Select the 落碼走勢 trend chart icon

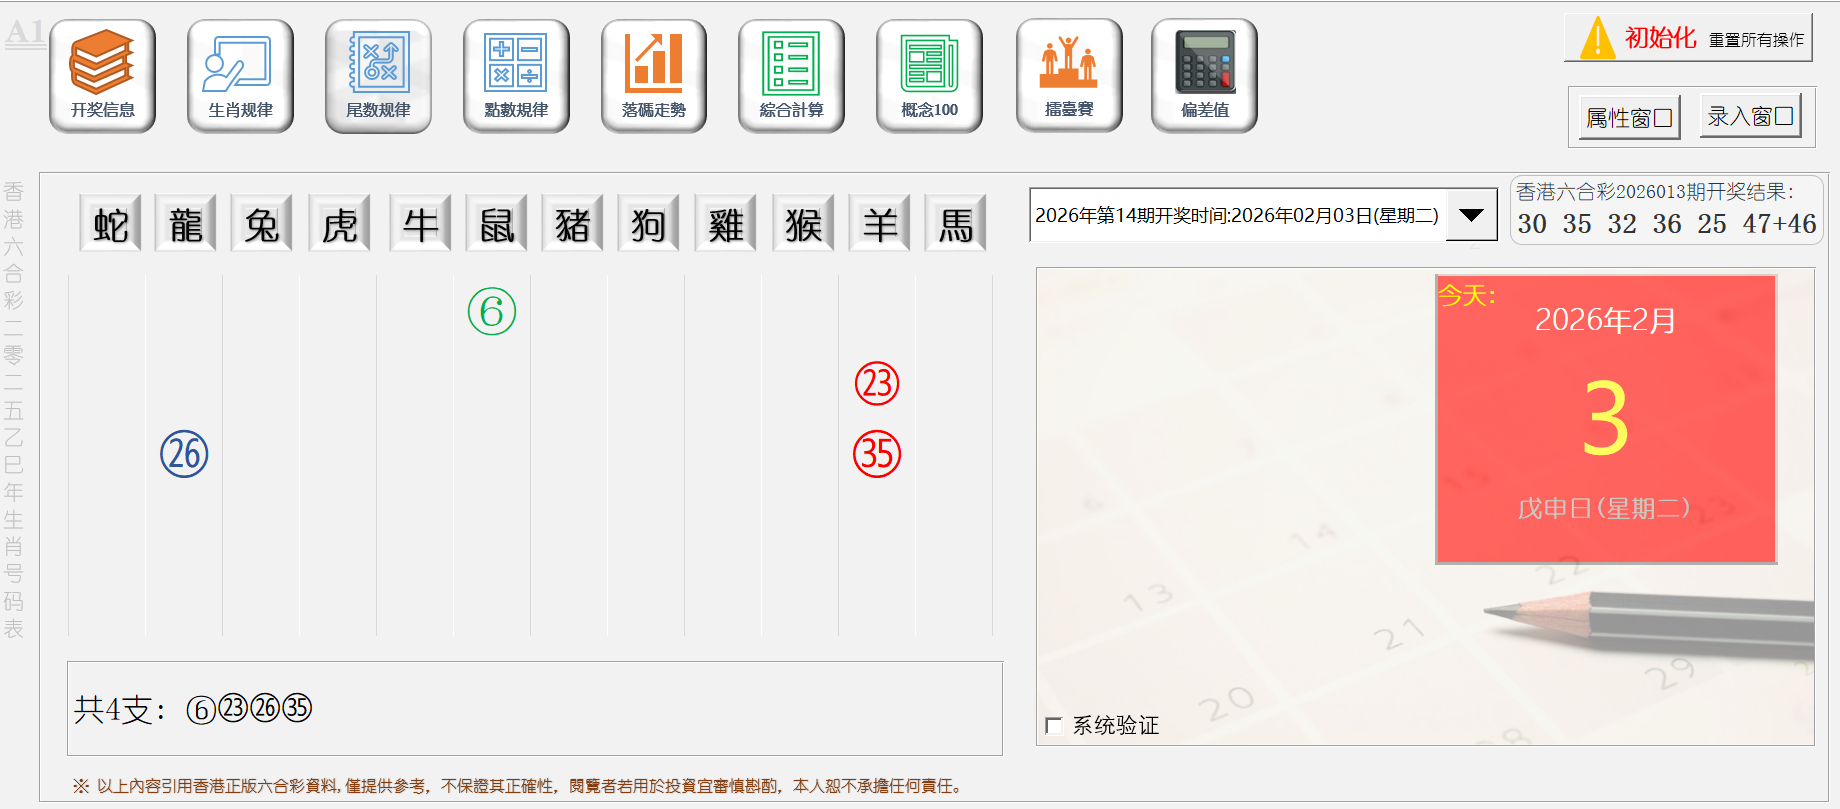click(654, 76)
